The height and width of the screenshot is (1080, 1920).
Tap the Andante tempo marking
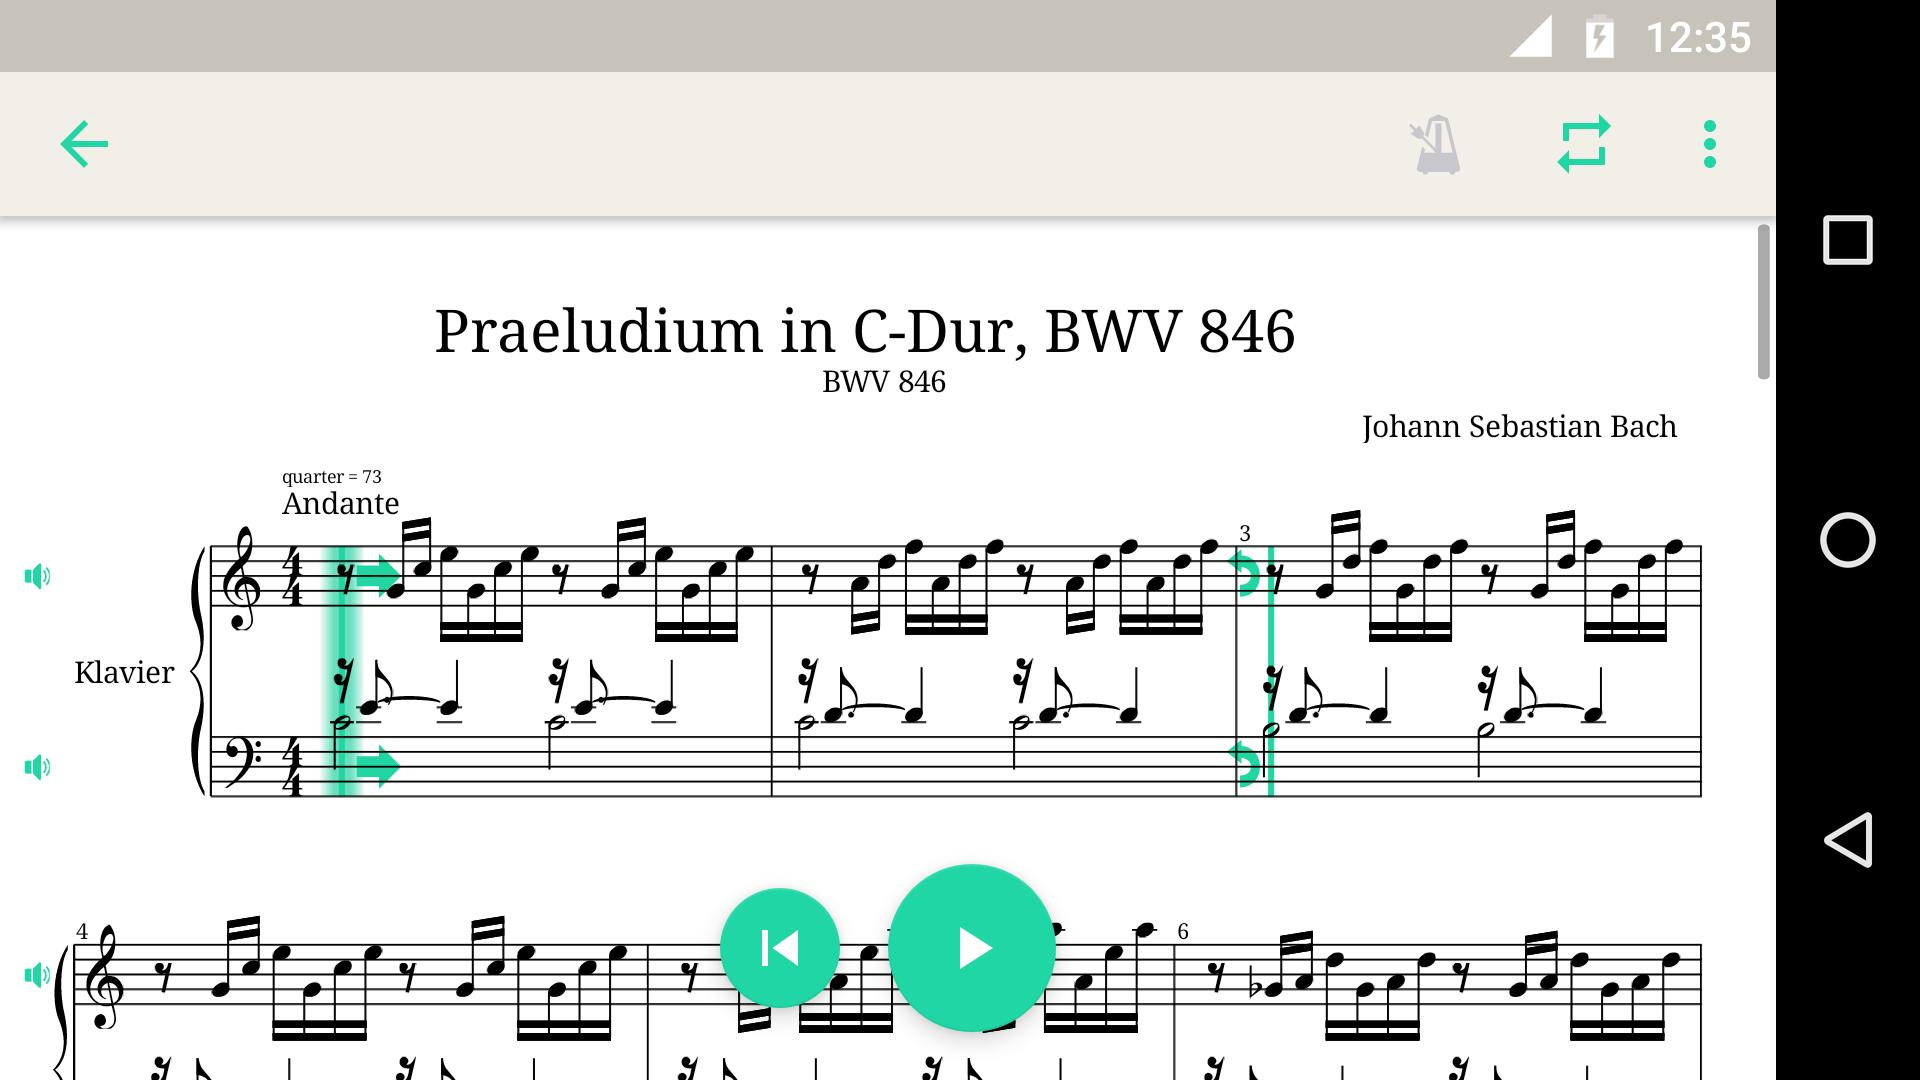(x=341, y=503)
